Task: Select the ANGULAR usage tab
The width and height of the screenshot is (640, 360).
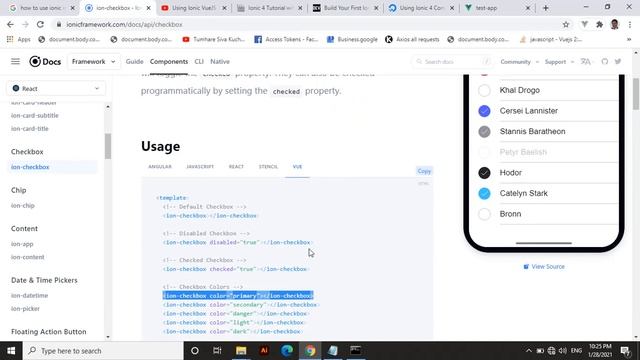Action: click(160, 167)
